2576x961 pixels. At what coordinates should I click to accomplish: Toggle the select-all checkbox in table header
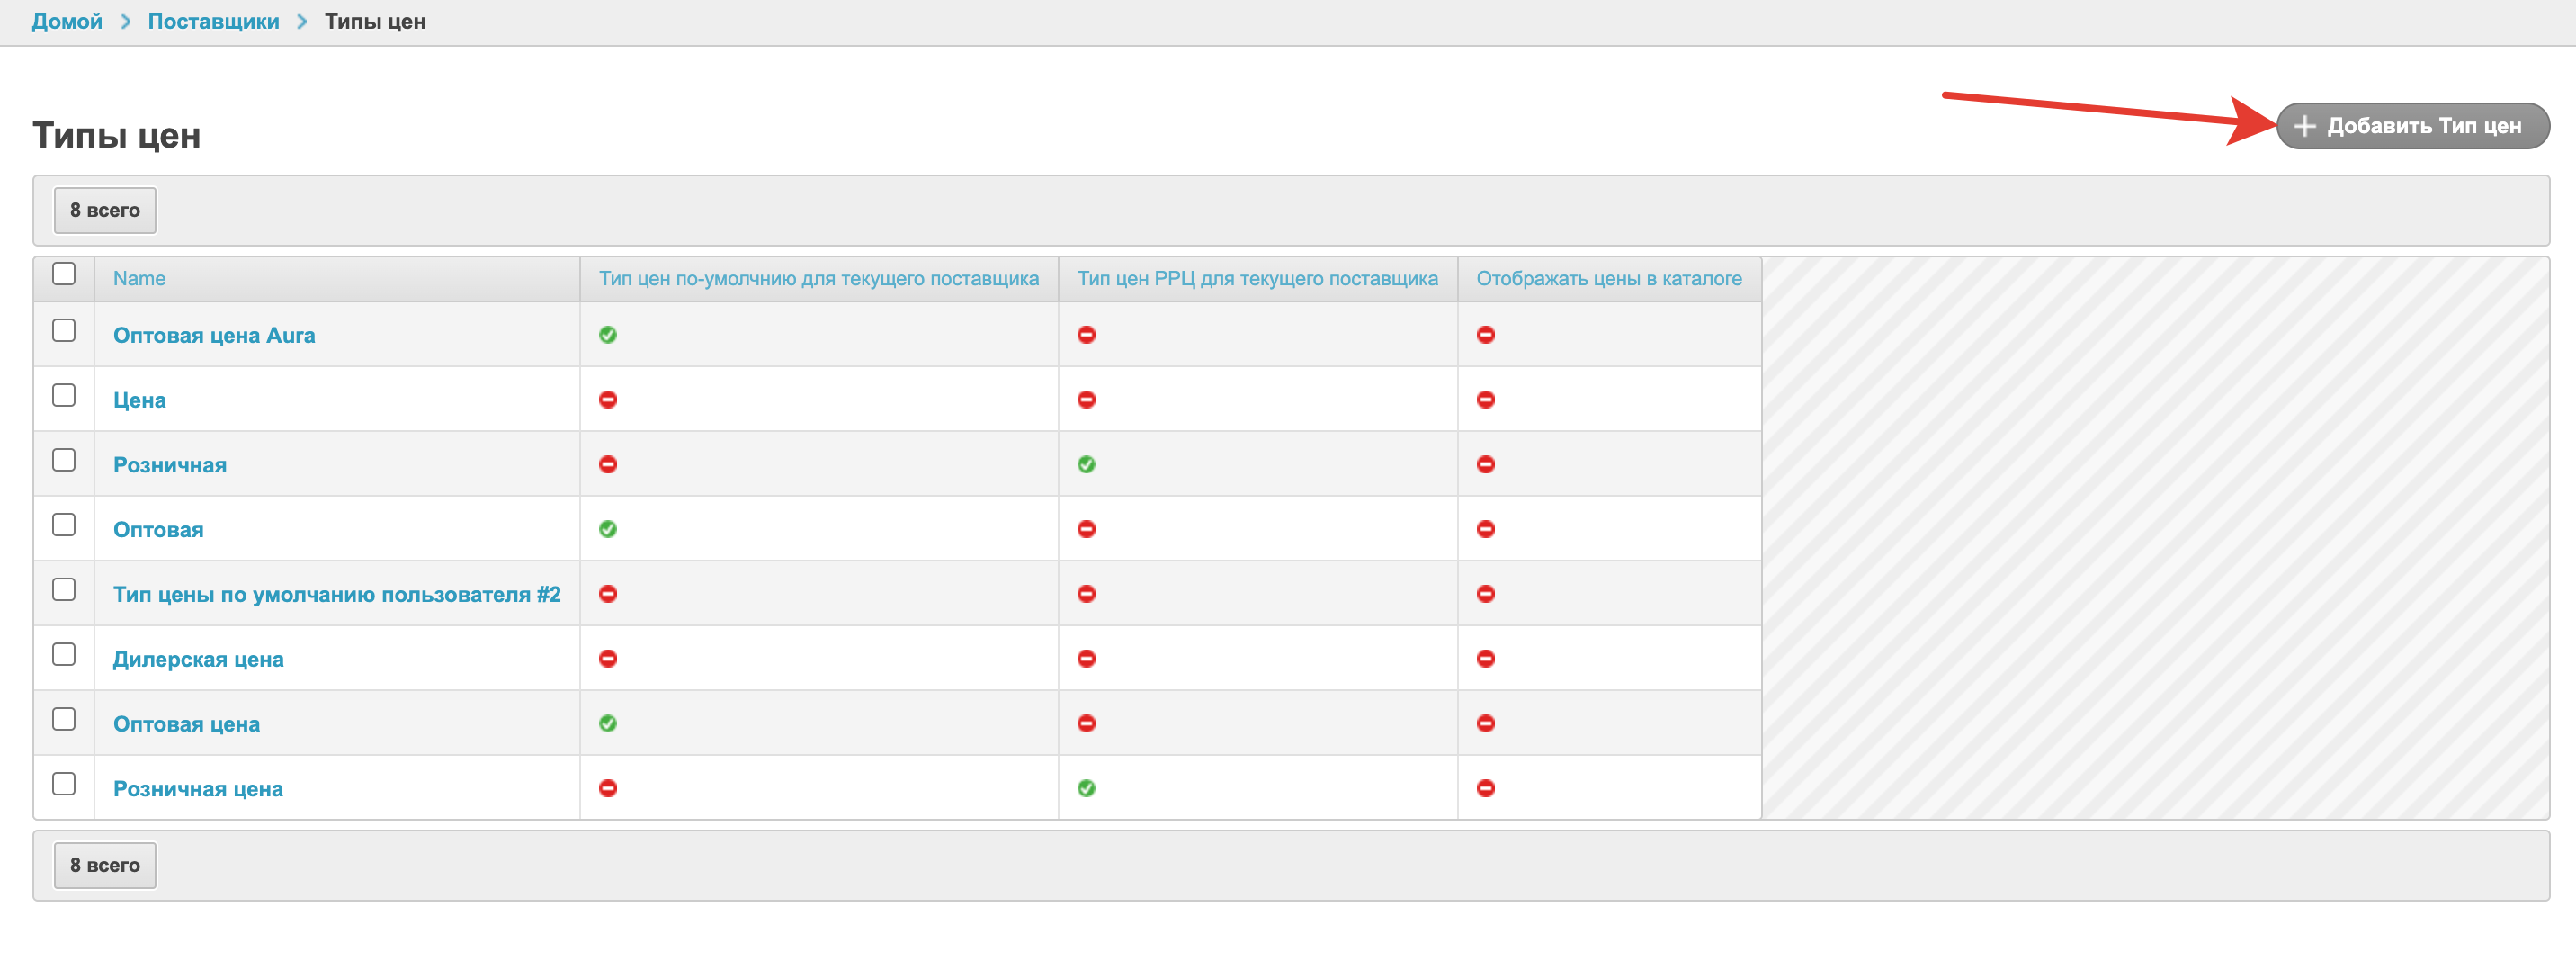click(x=64, y=274)
